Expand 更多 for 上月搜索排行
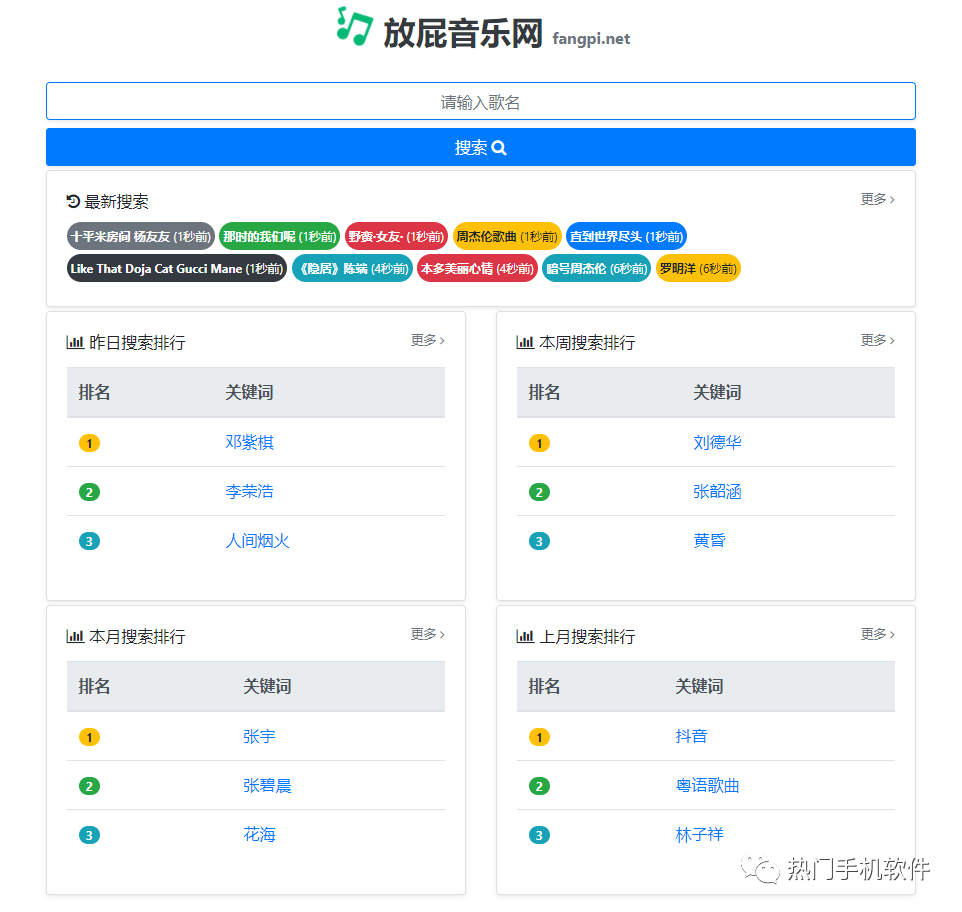 pyautogui.click(x=877, y=634)
